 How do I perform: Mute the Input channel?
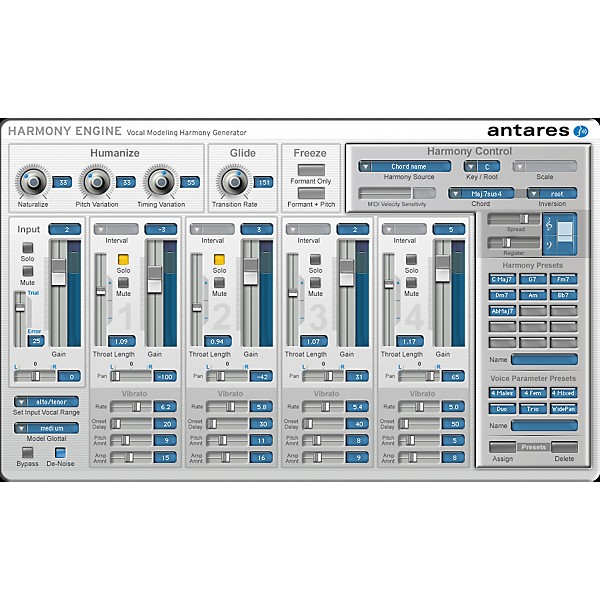pos(28,271)
